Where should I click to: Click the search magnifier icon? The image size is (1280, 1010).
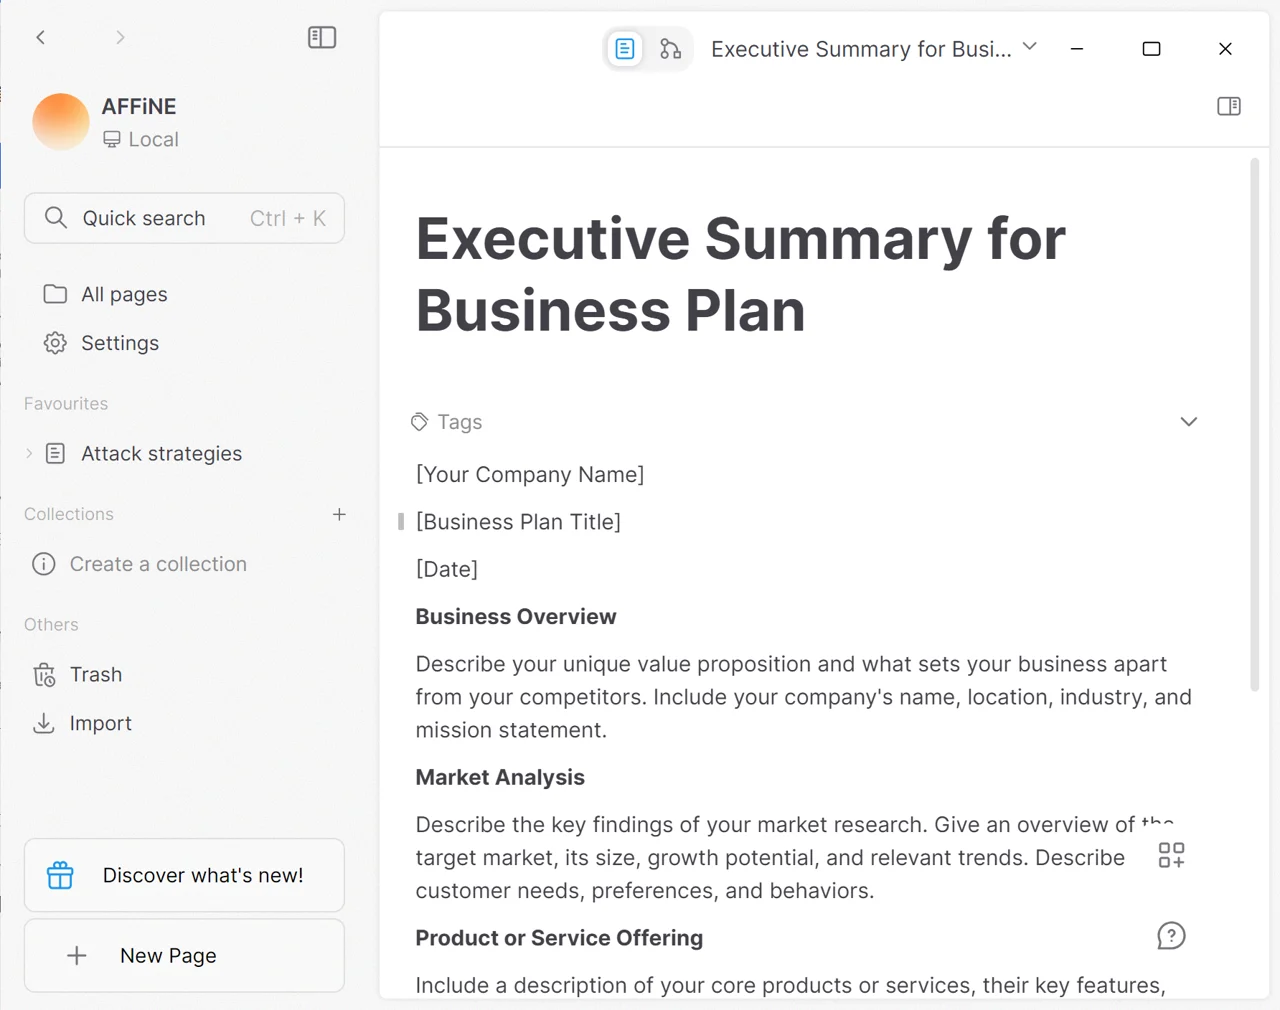(56, 218)
